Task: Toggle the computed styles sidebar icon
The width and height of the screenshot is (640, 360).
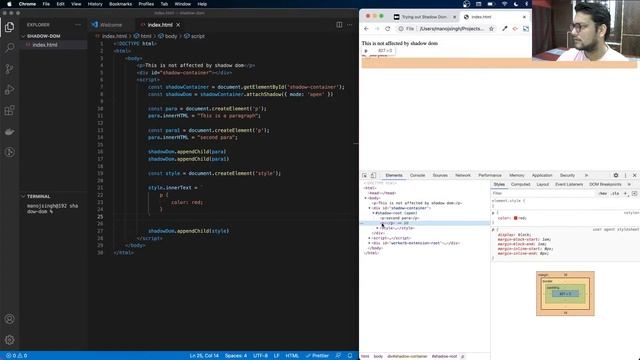Action: click(x=634, y=193)
